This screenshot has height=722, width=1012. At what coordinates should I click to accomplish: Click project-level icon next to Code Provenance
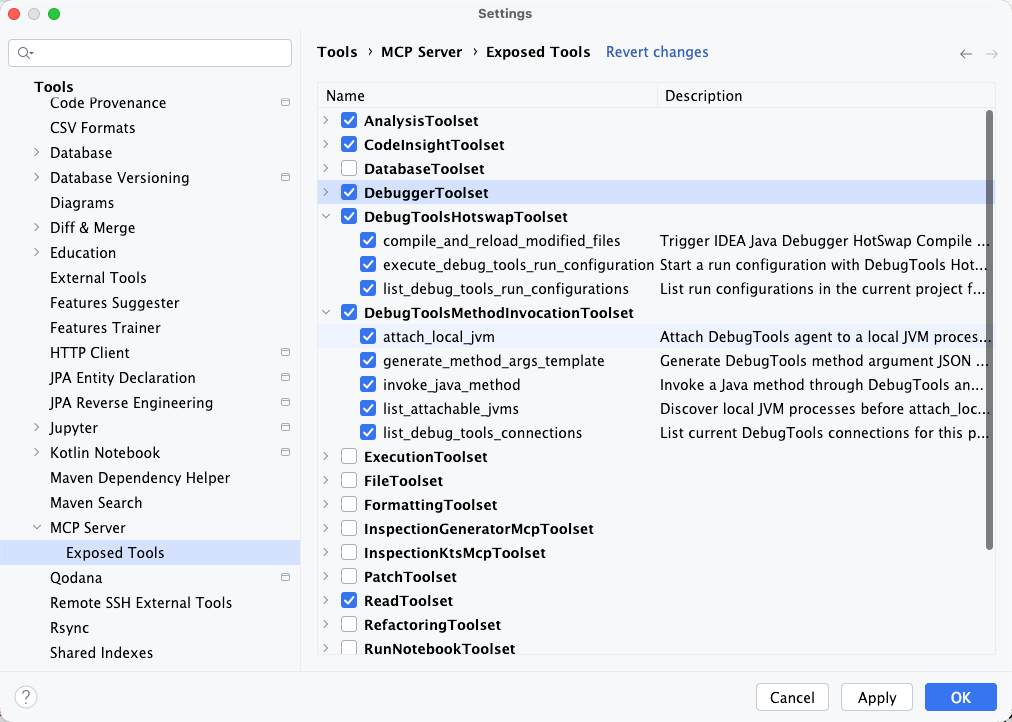pyautogui.click(x=285, y=103)
